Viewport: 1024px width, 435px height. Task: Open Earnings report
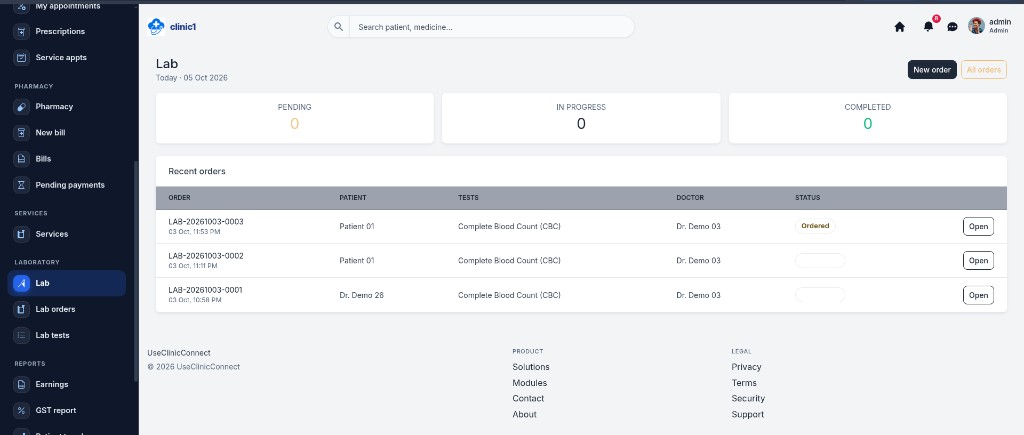tap(67, 384)
